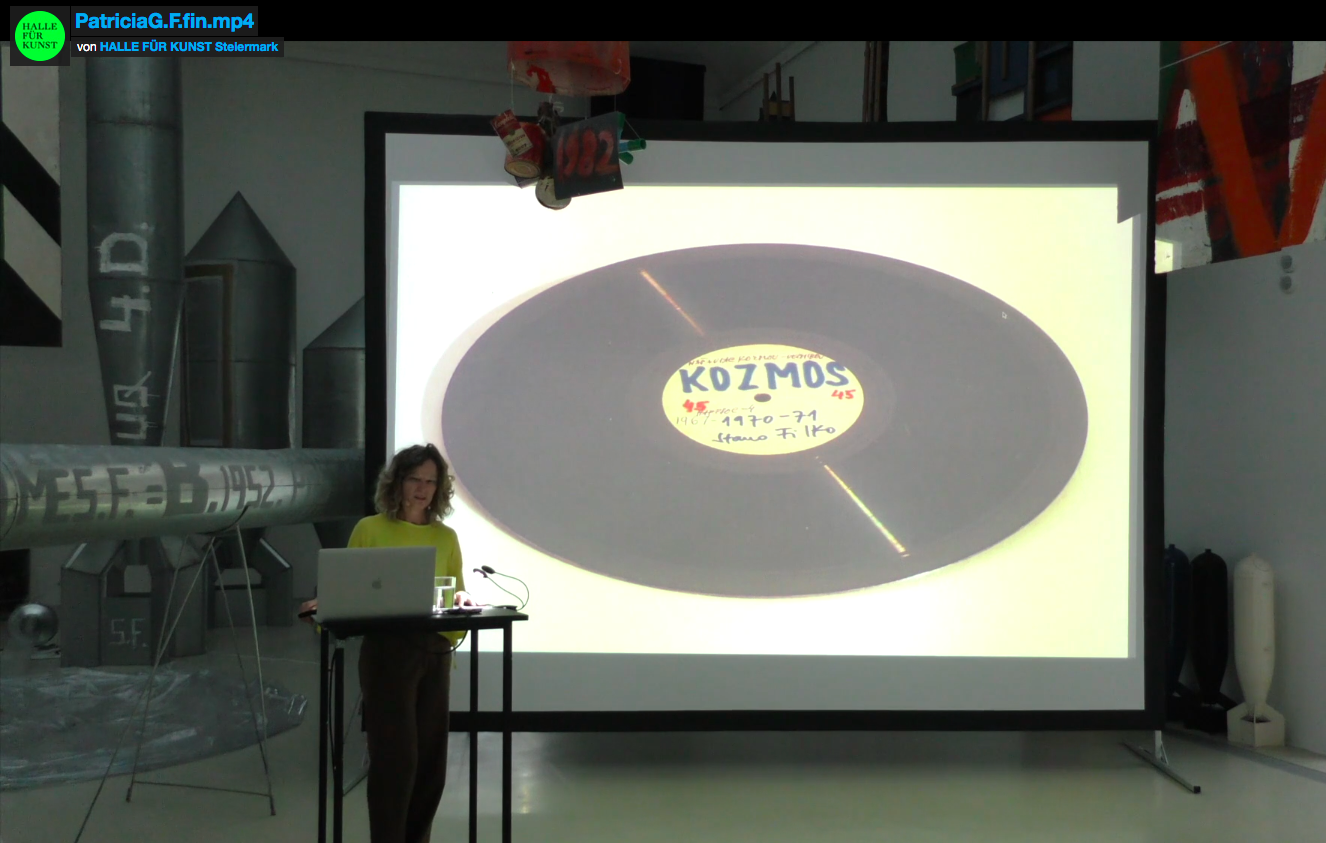Image resolution: width=1326 pixels, height=843 pixels.
Task: Open the HALLE FÜR KUNST Steiermark channel link
Action: (x=190, y=47)
